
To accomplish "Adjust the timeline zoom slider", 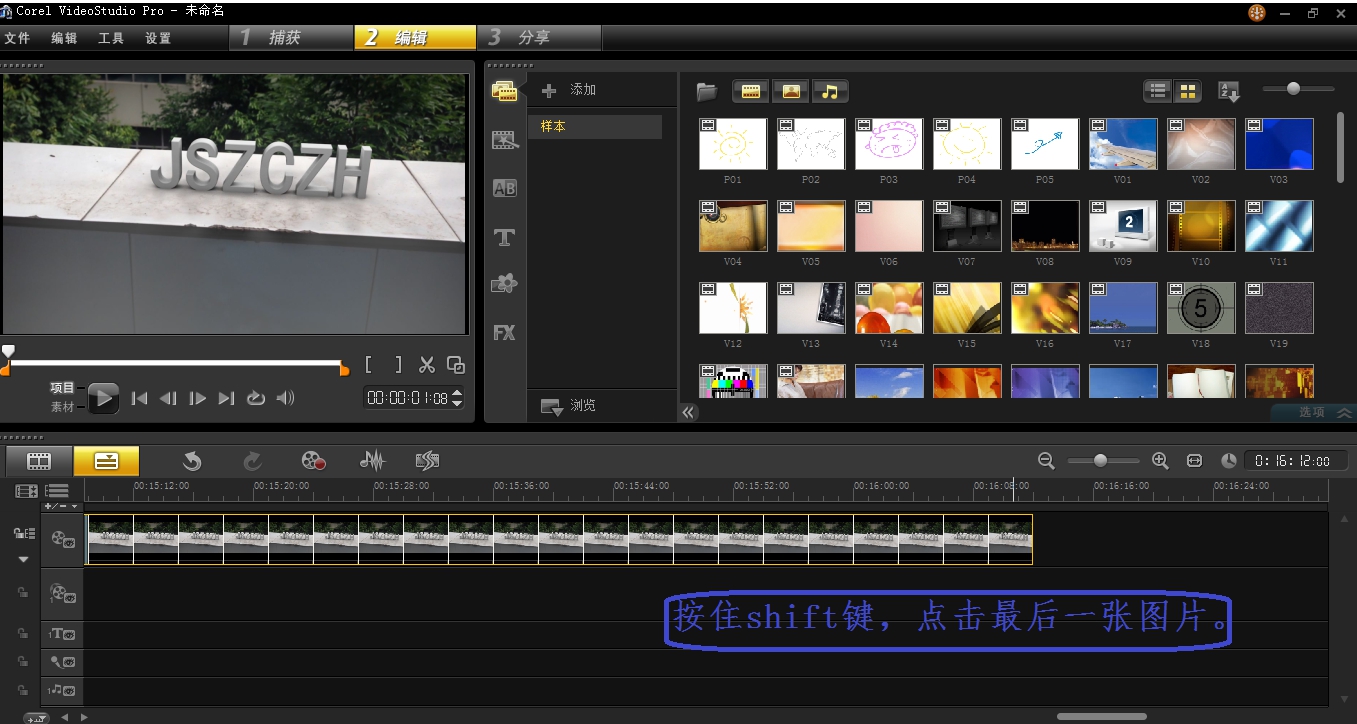I will [x=1101, y=461].
